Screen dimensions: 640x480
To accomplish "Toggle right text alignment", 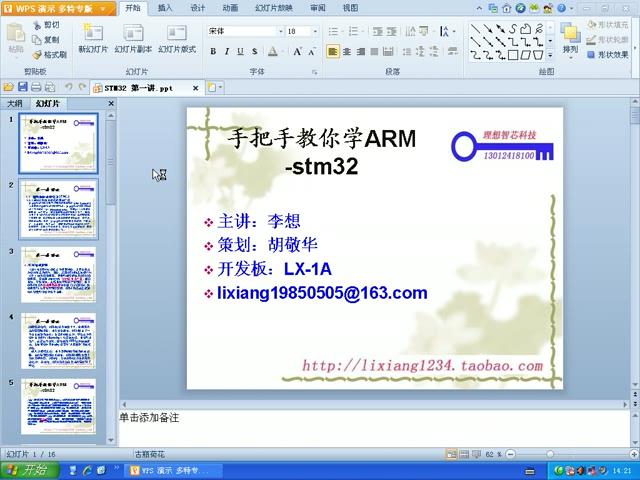I will click(361, 51).
